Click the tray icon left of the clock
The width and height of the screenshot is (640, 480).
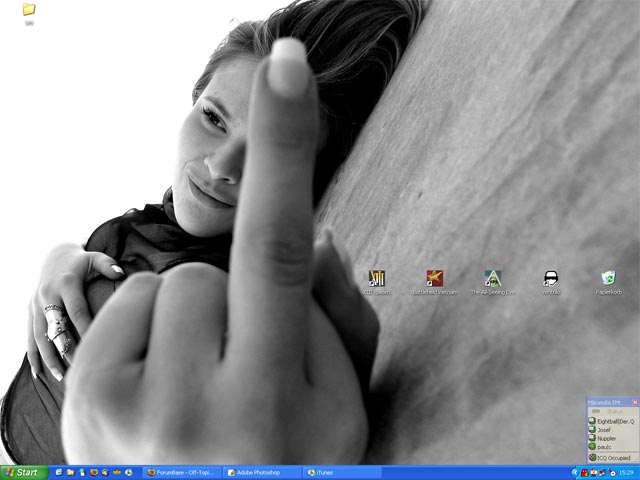click(x=612, y=473)
